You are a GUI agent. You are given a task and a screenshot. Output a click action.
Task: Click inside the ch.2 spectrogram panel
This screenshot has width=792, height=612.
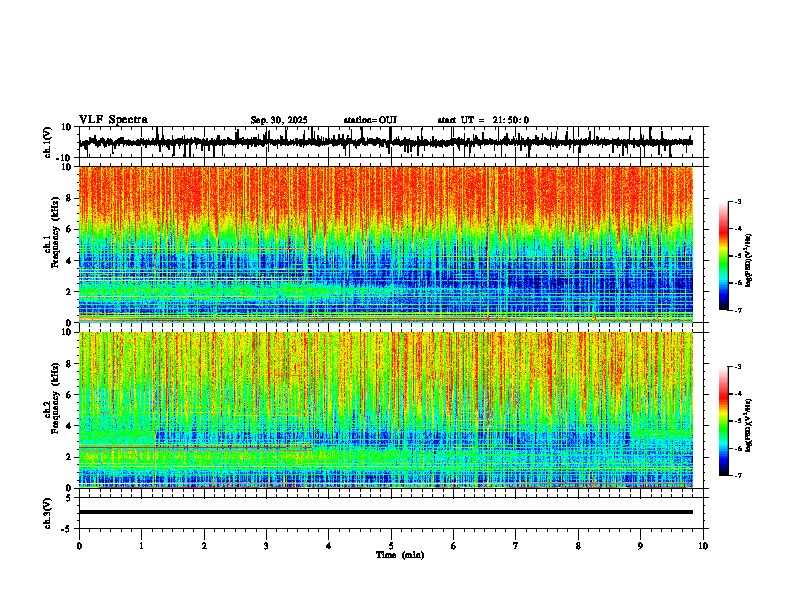pyautogui.click(x=386, y=410)
